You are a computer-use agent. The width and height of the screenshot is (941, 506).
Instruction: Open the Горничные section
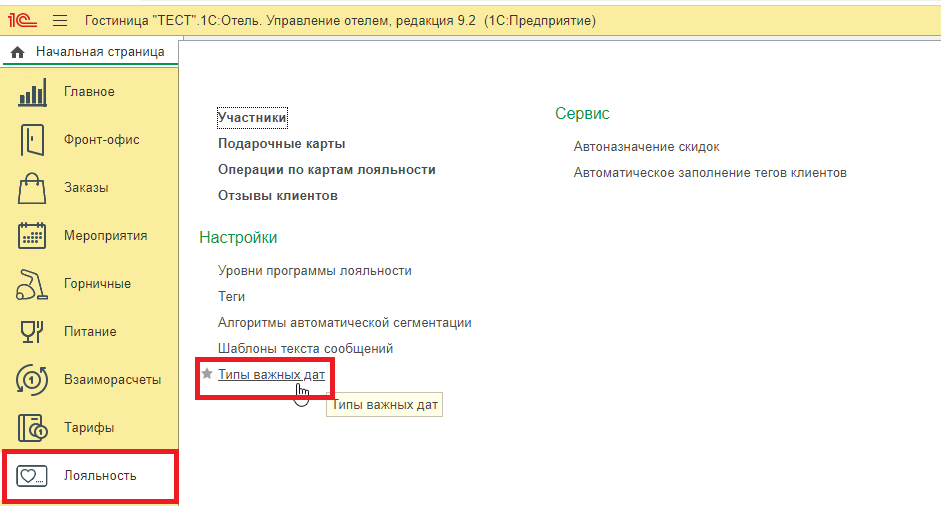90,284
